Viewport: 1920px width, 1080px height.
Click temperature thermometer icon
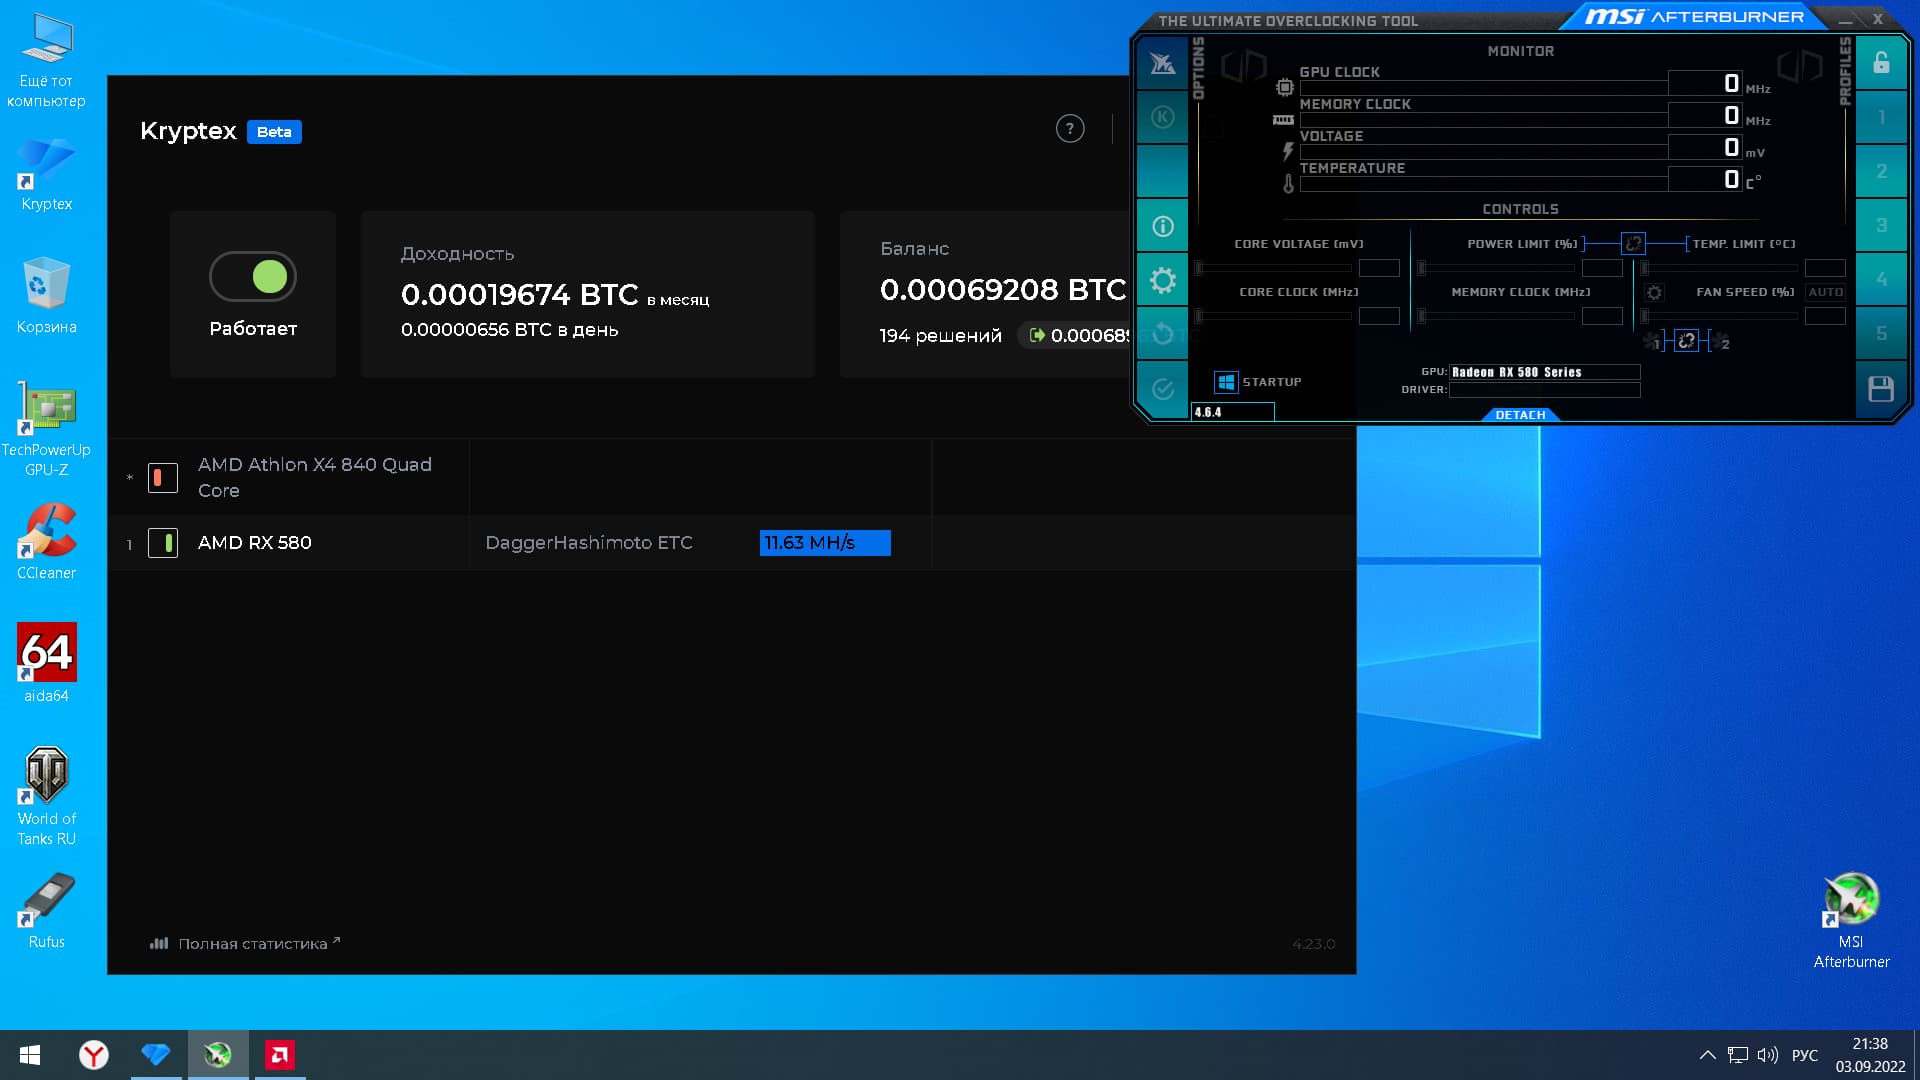point(1288,184)
